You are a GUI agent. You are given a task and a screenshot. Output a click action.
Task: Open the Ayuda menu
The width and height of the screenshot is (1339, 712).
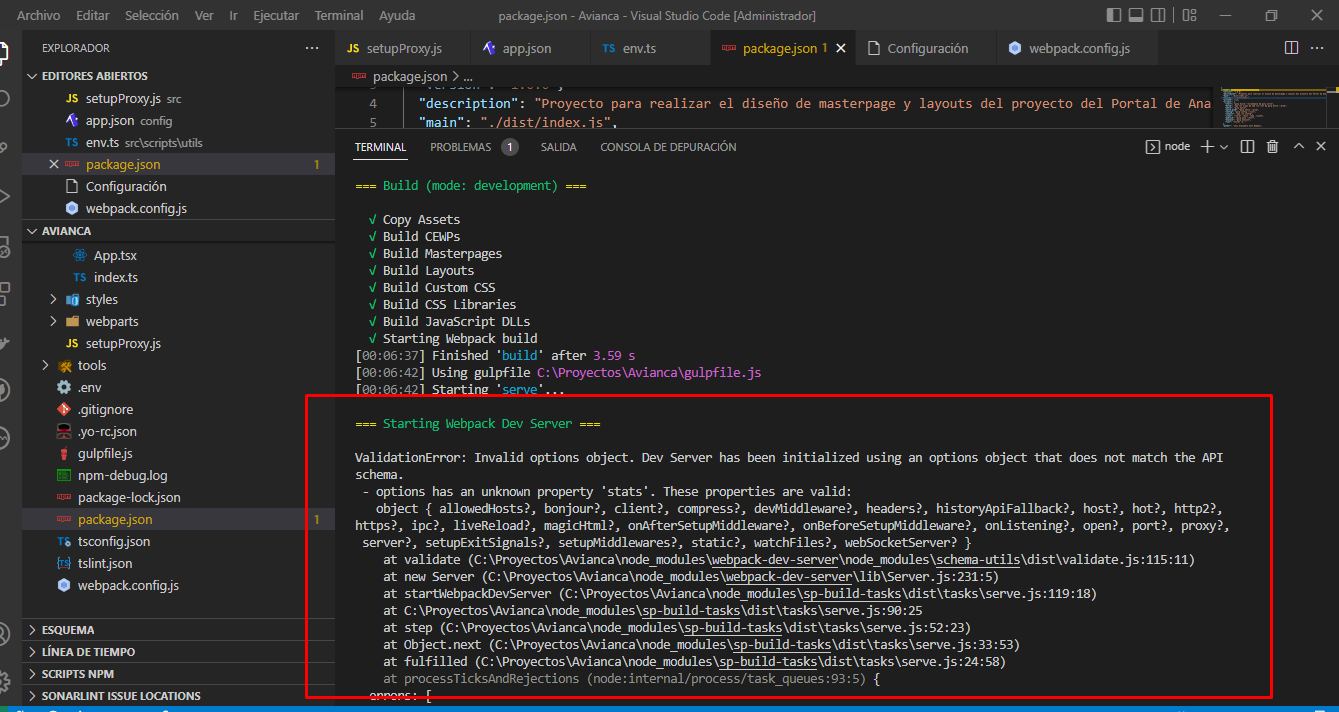(x=397, y=16)
